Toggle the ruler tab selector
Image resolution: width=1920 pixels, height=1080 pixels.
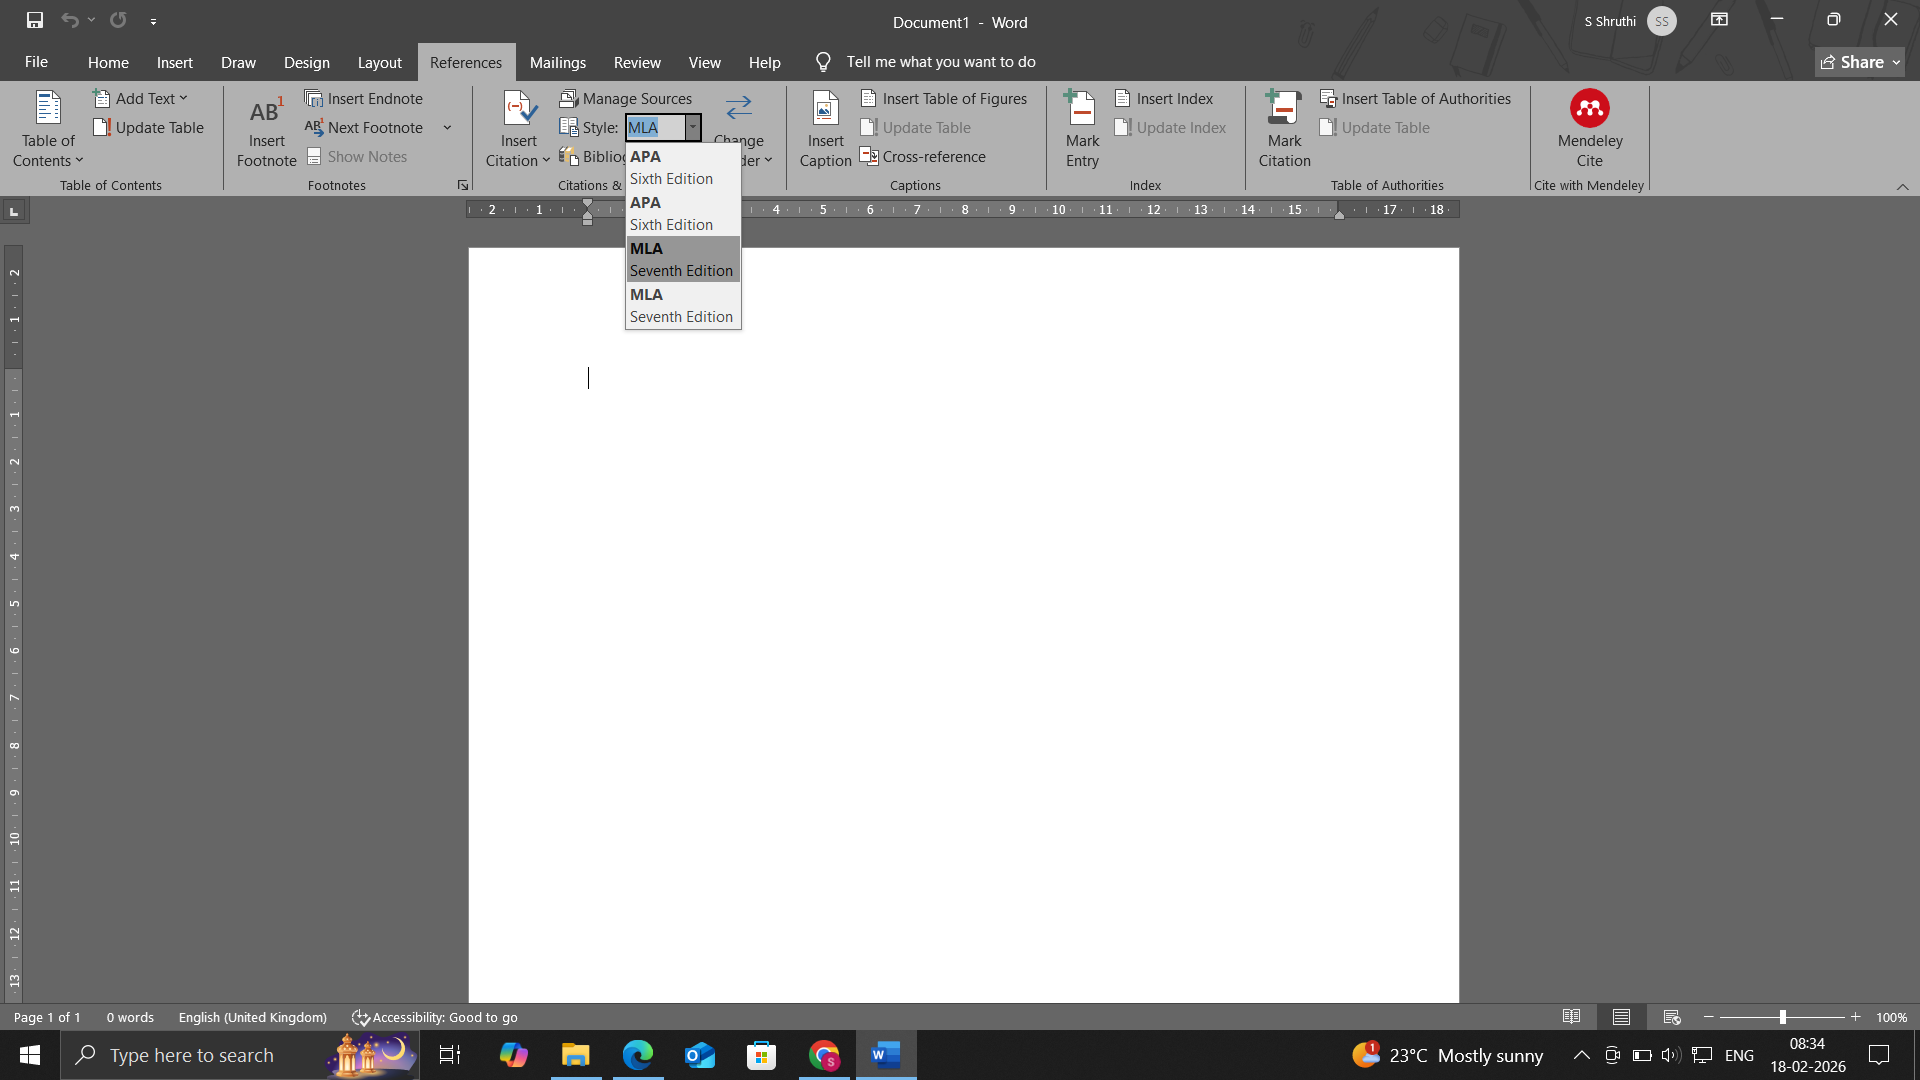(x=14, y=211)
